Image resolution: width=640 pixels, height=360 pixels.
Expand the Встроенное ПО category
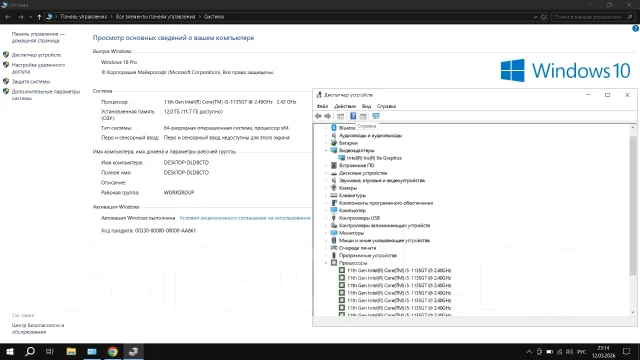(x=326, y=166)
